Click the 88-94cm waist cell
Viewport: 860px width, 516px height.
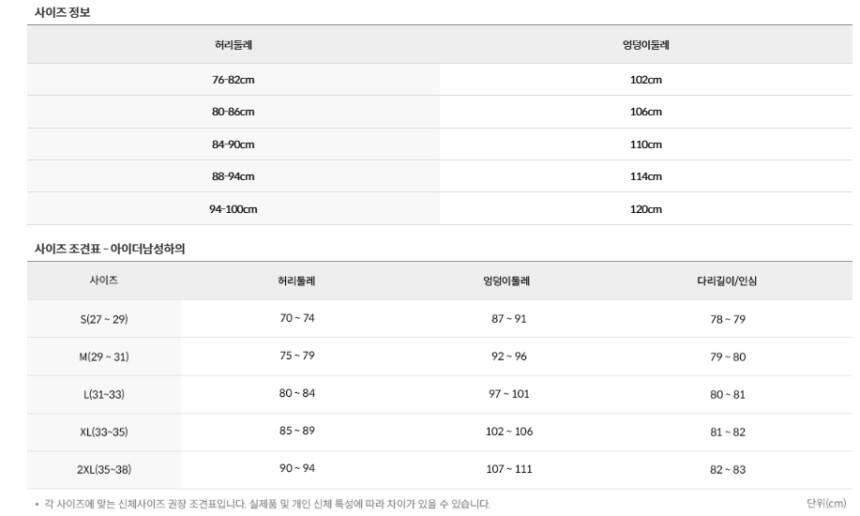233,176
